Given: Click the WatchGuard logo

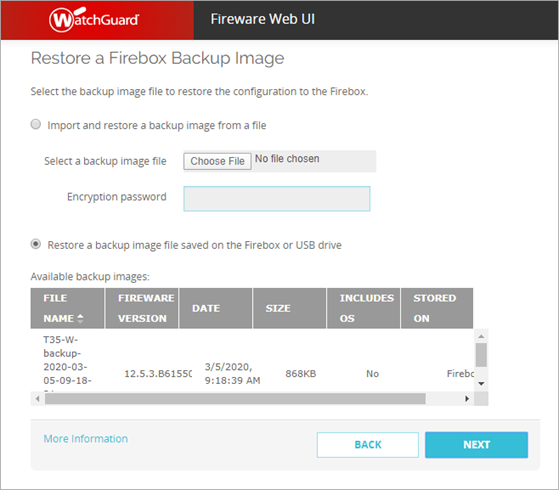Looking at the screenshot, I should (x=94, y=19).
